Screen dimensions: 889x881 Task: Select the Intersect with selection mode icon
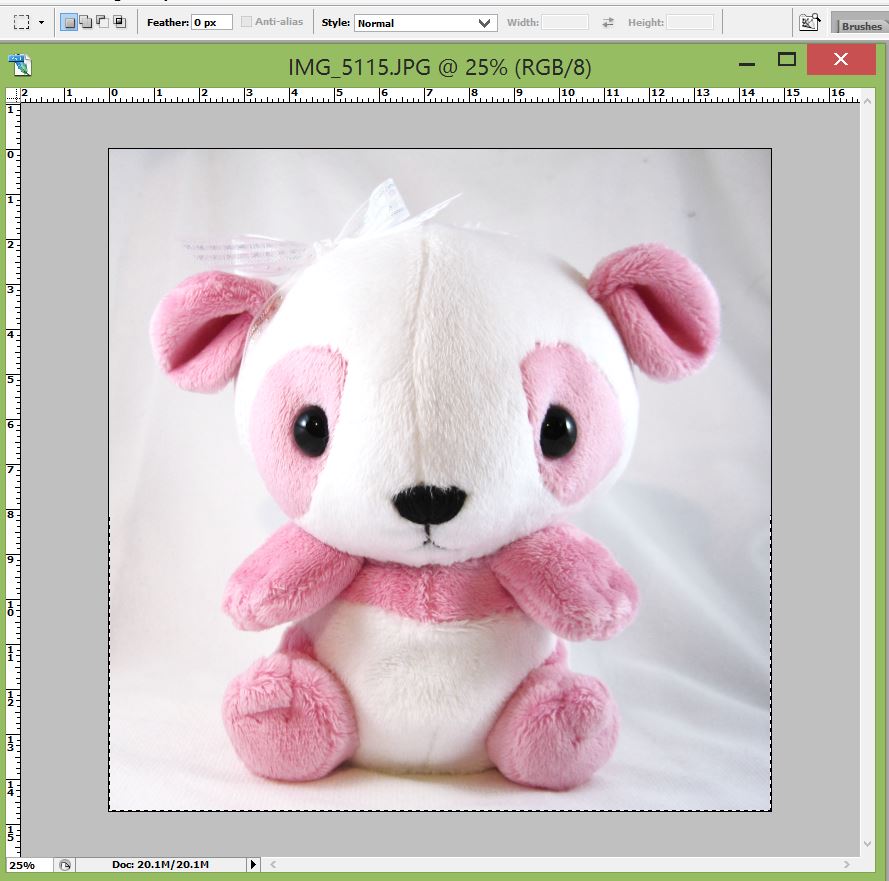coord(119,22)
